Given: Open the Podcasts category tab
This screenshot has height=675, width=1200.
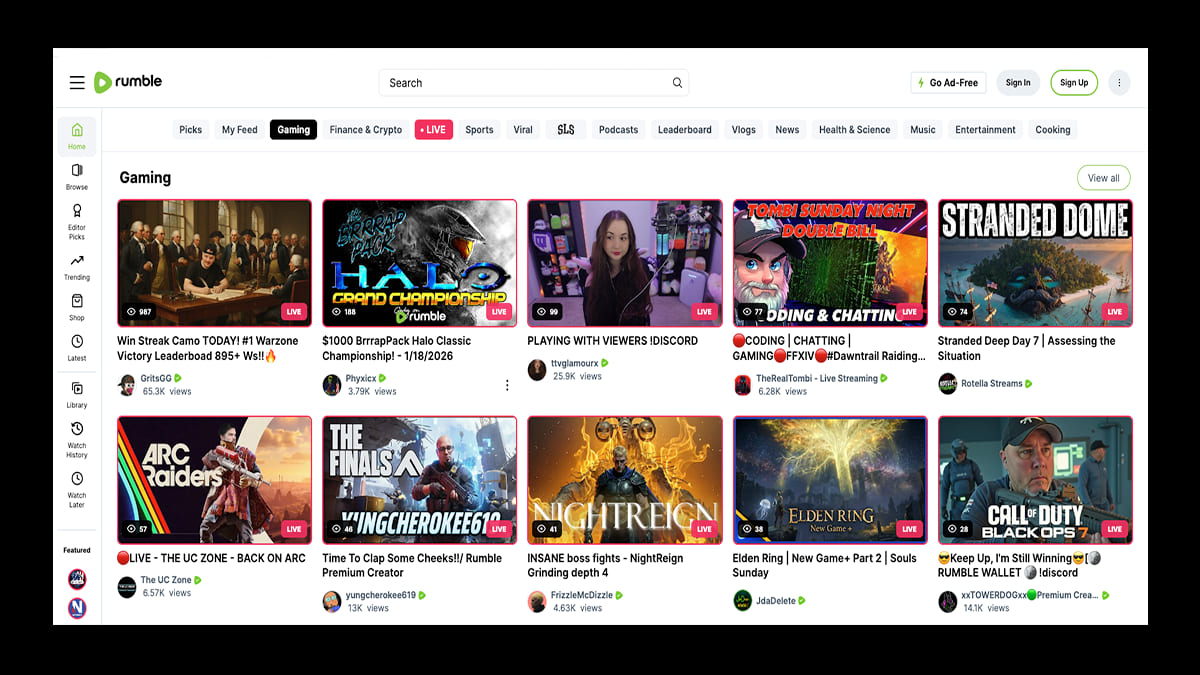Looking at the screenshot, I should 618,129.
